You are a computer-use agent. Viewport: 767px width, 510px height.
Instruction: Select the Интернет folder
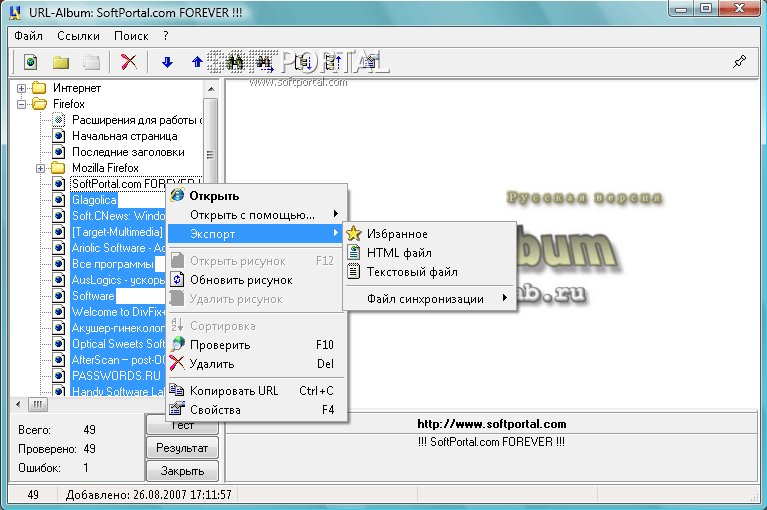[x=77, y=88]
